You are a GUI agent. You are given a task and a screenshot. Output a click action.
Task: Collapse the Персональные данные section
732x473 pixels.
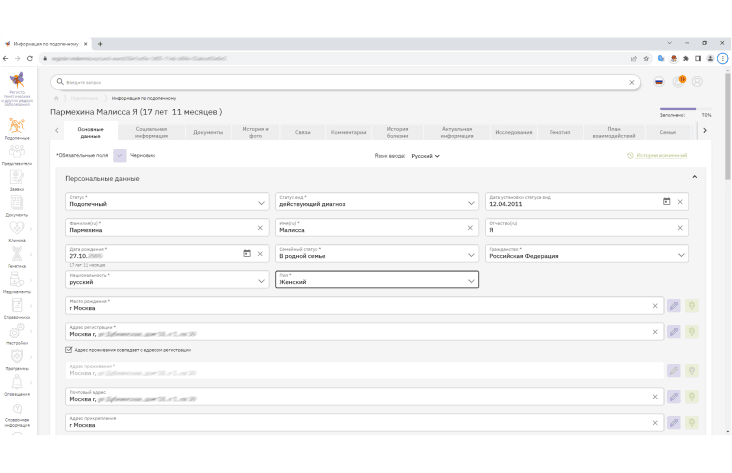click(x=695, y=177)
